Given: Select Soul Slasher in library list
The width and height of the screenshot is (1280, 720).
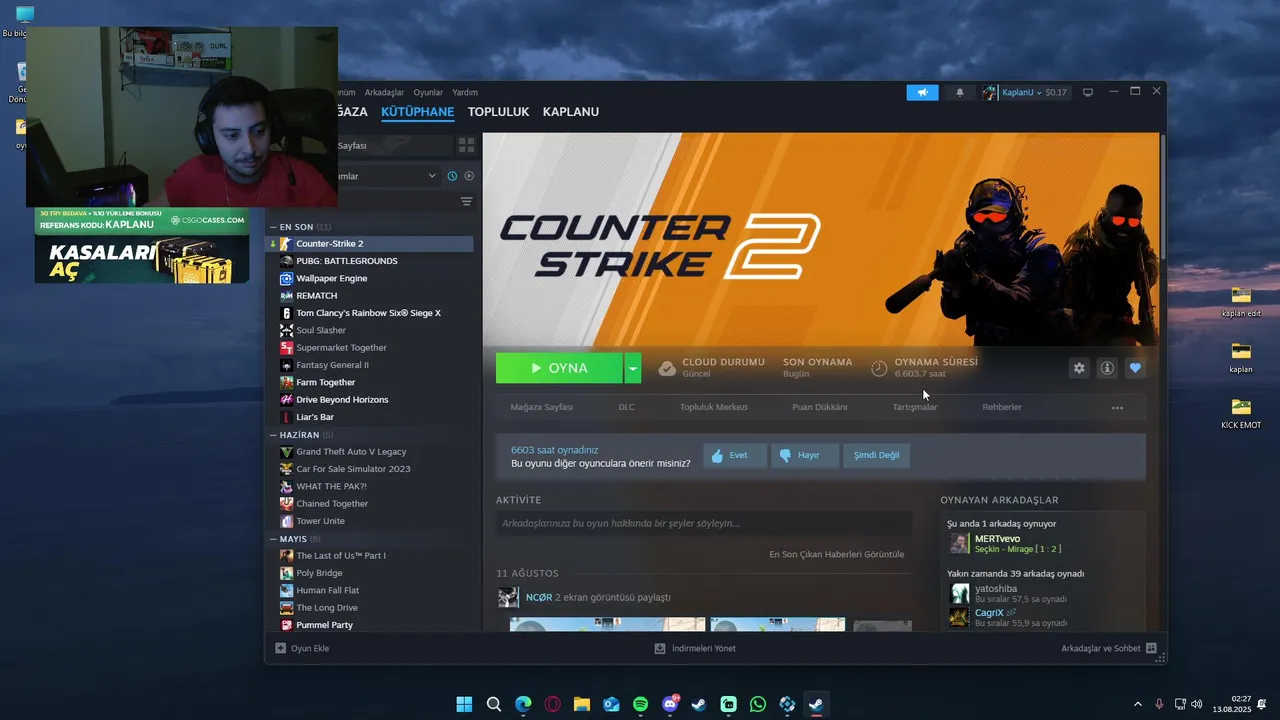Looking at the screenshot, I should 371,330.
